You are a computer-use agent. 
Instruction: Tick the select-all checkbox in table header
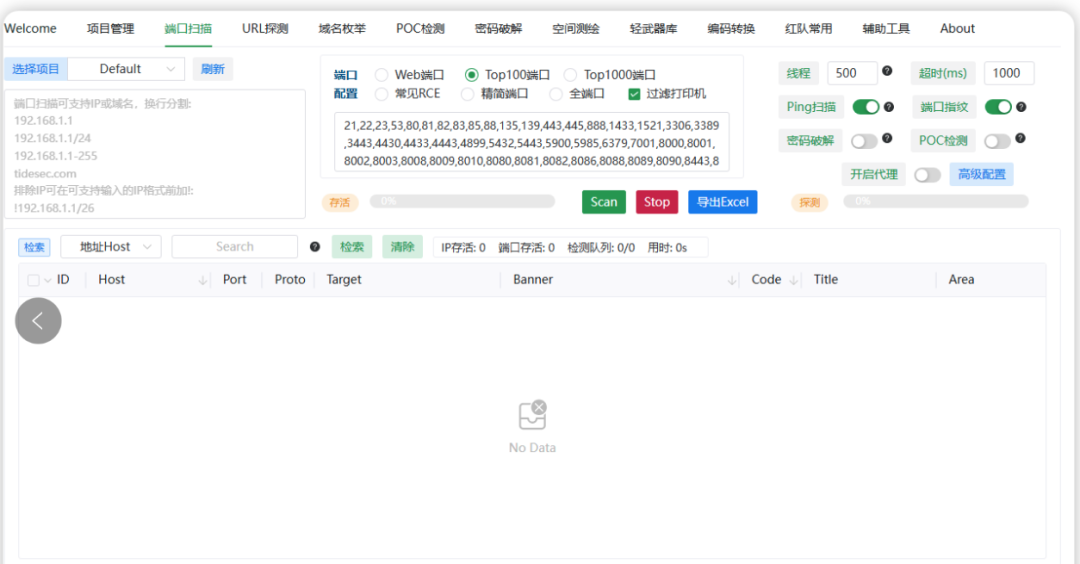point(33,280)
